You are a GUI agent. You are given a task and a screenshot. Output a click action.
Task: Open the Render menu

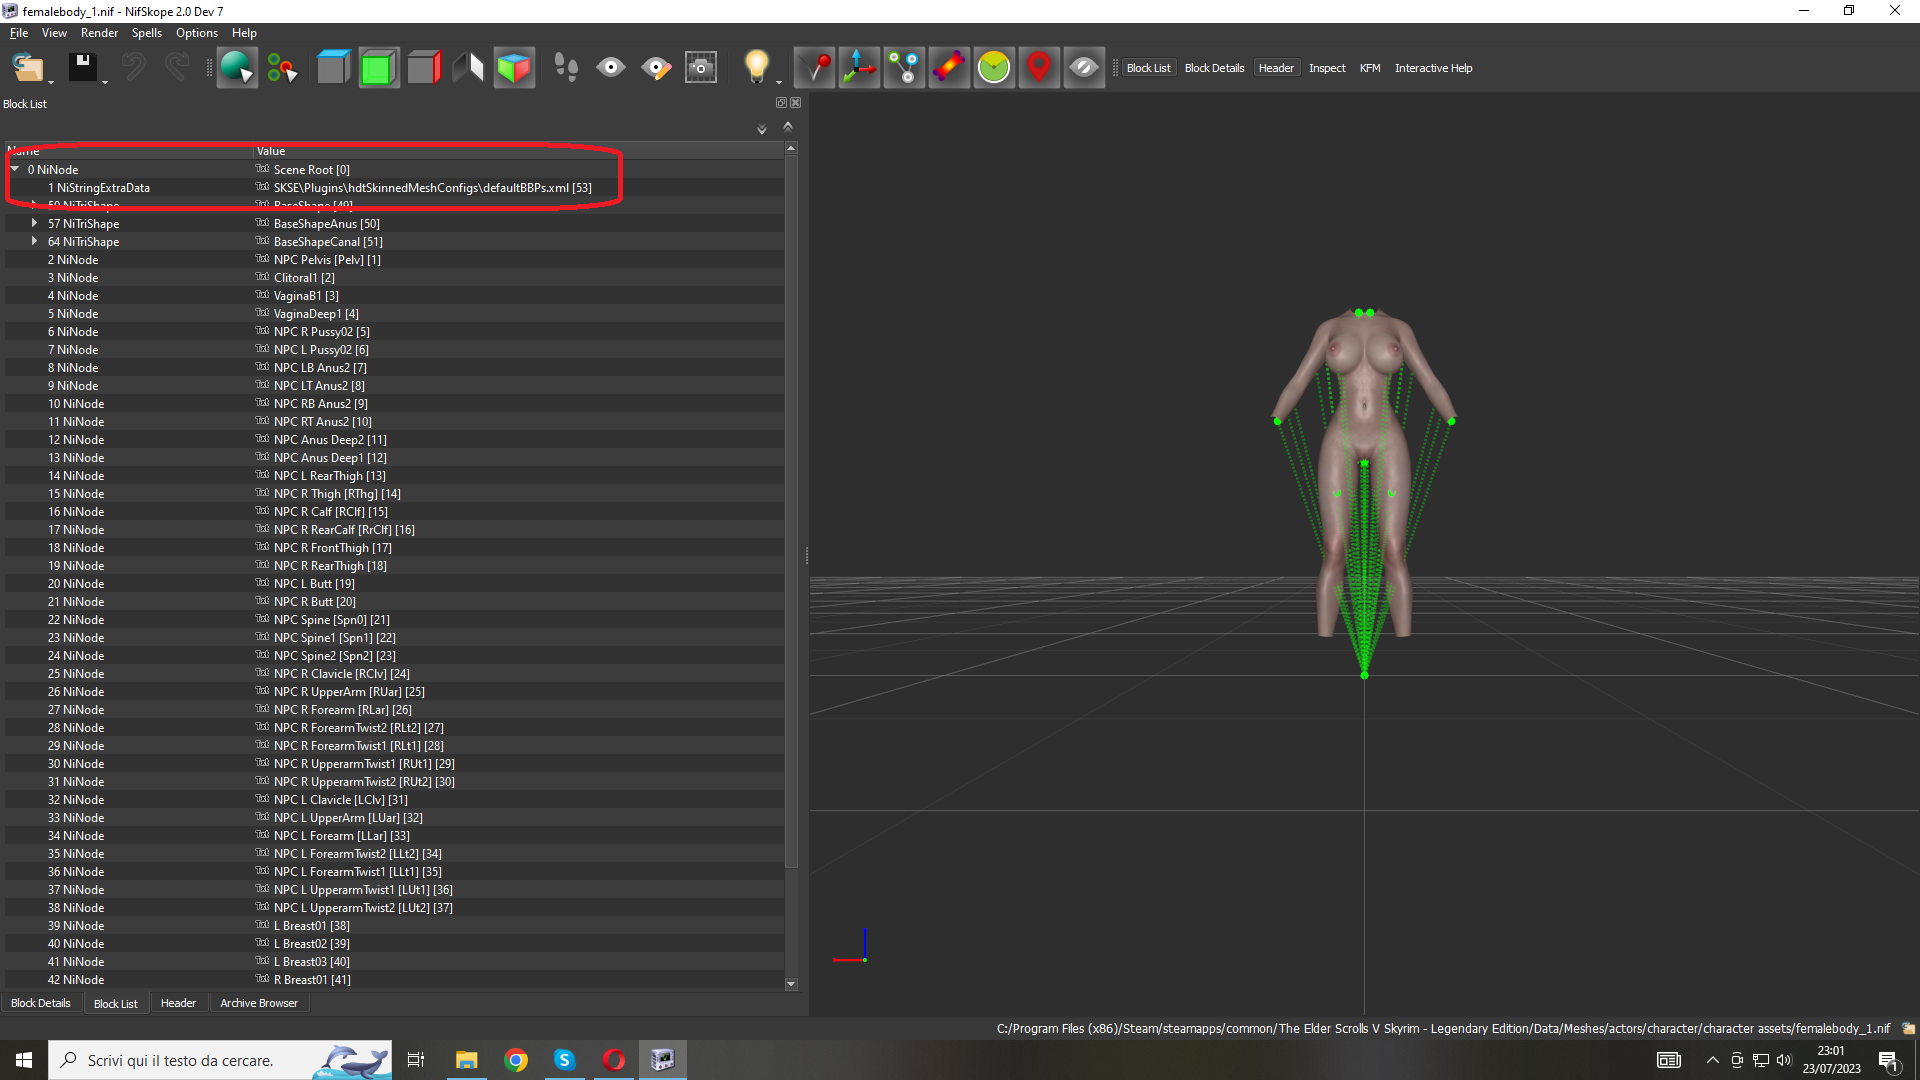[99, 33]
